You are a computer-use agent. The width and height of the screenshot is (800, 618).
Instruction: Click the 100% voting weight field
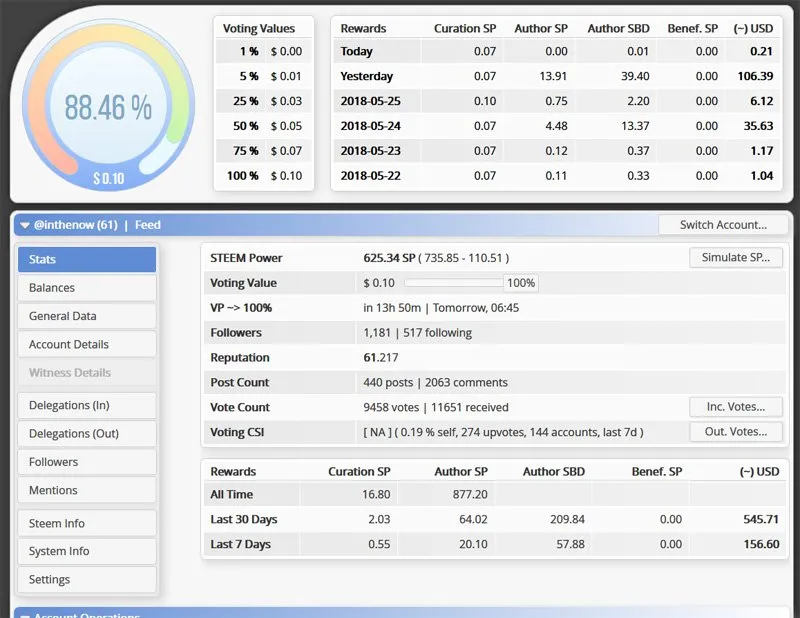(521, 283)
